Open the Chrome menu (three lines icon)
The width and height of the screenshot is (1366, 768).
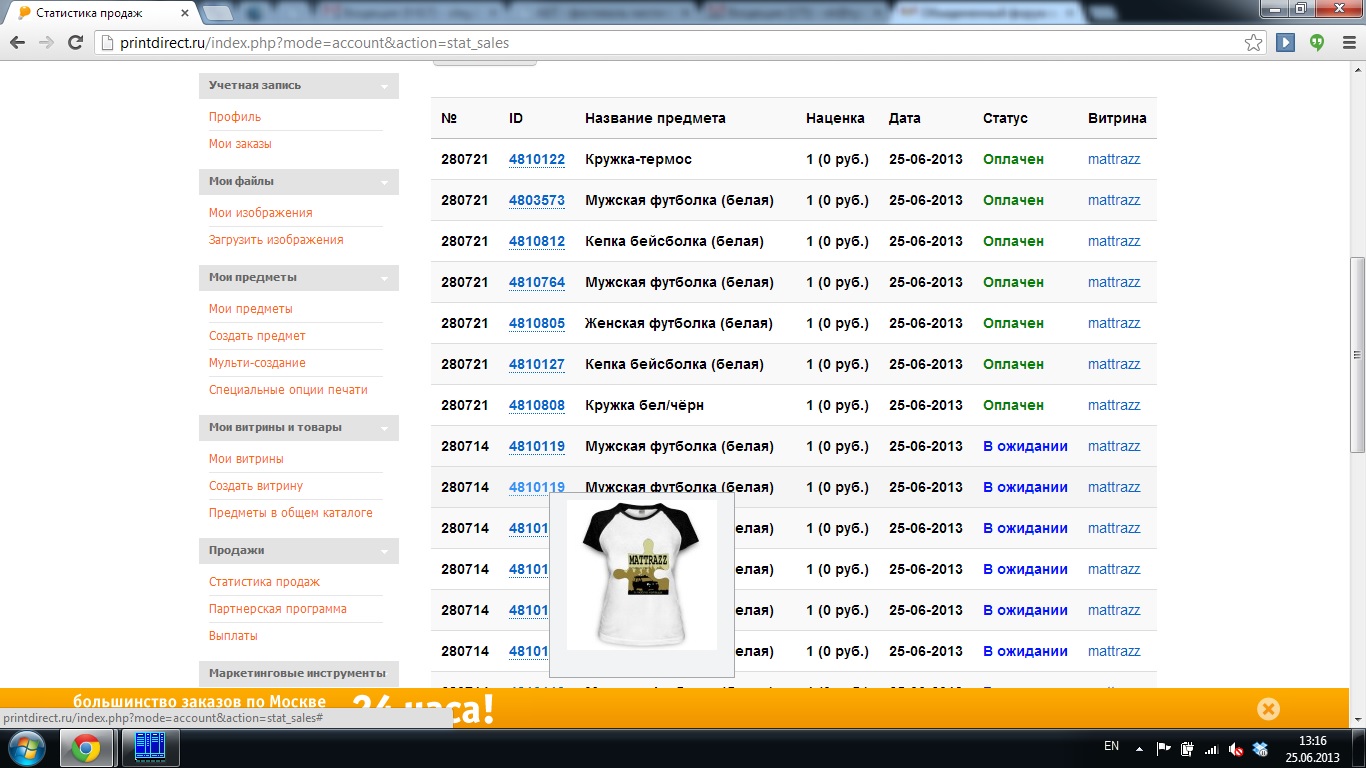click(1348, 43)
